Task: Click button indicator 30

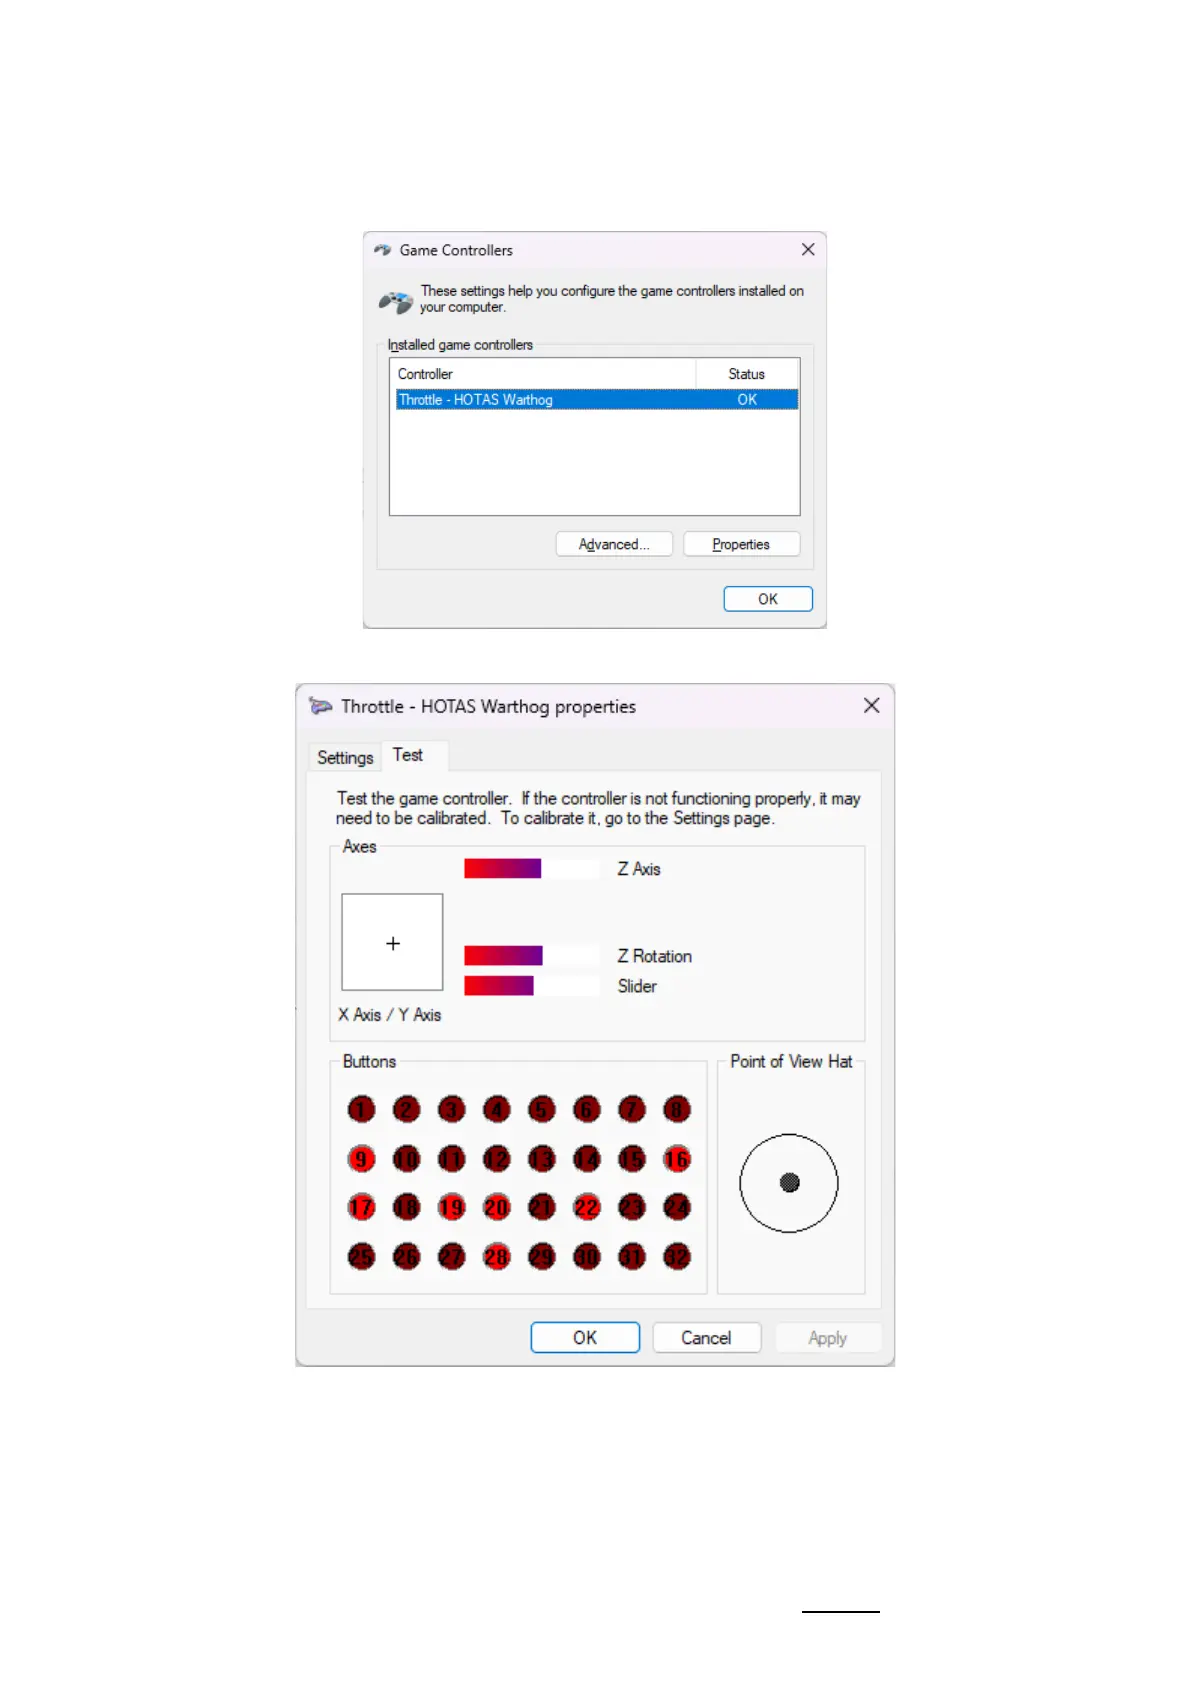Action: point(586,1256)
